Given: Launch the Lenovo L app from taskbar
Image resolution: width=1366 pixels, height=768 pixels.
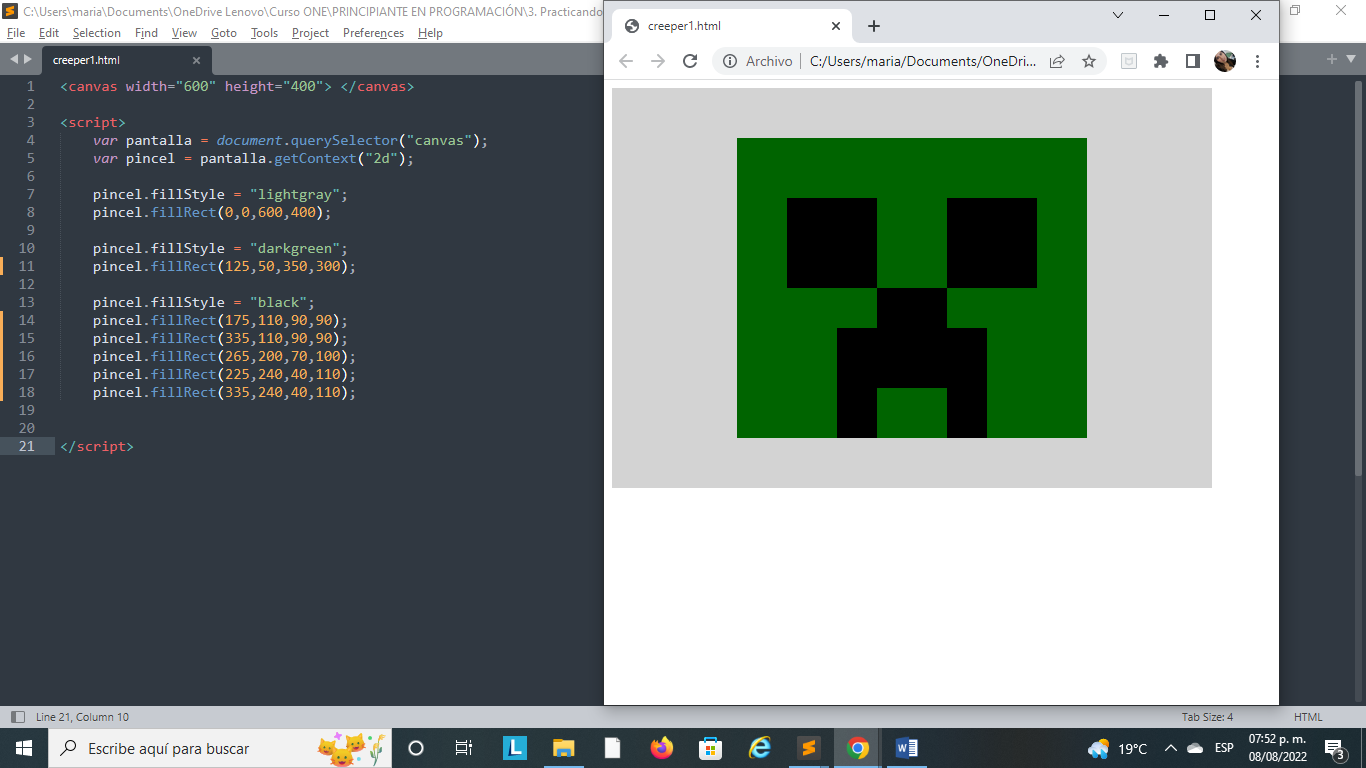Looking at the screenshot, I should coord(515,748).
